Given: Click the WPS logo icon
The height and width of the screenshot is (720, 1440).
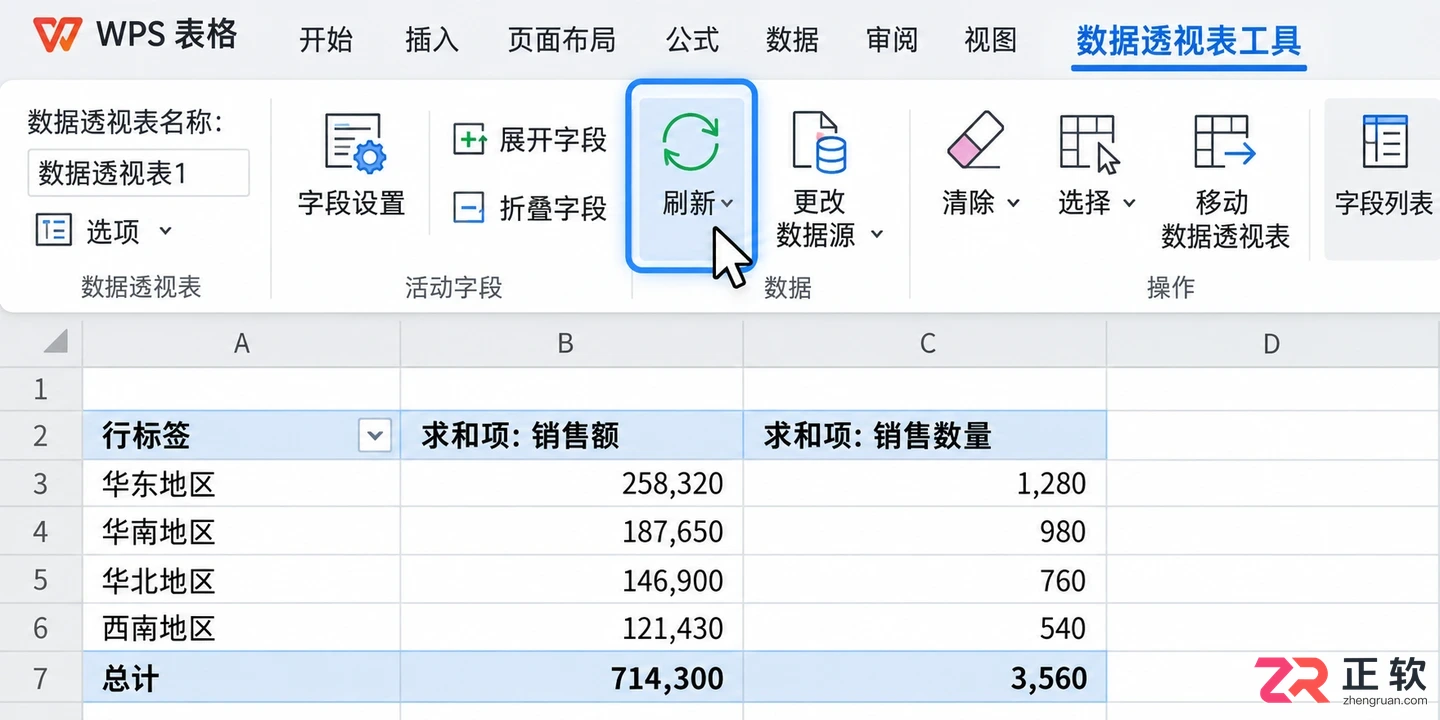Looking at the screenshot, I should point(57,35).
